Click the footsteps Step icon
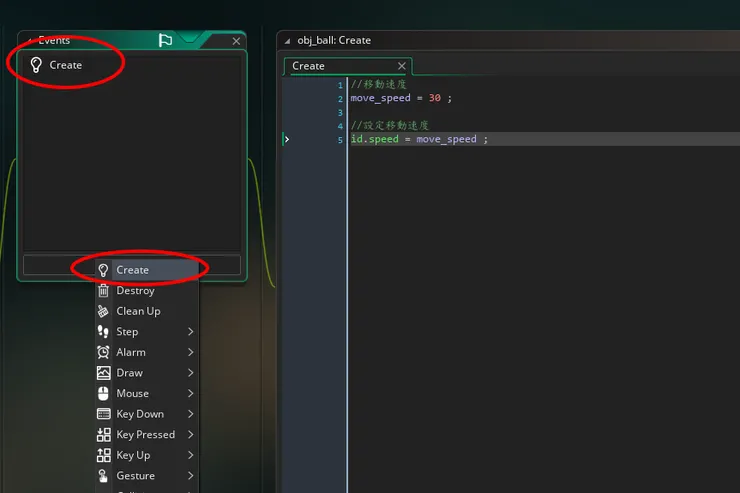Image resolution: width=740 pixels, height=493 pixels. 103,332
